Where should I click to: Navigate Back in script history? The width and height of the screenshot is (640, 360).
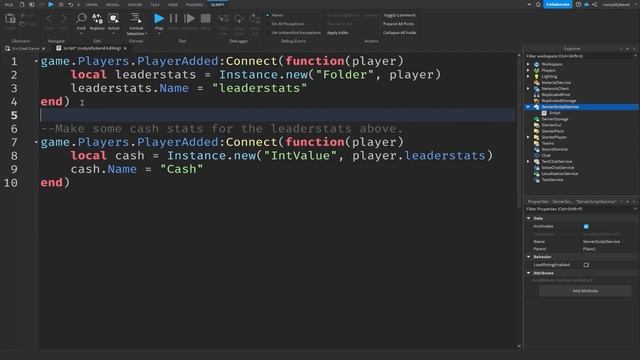click(49, 18)
